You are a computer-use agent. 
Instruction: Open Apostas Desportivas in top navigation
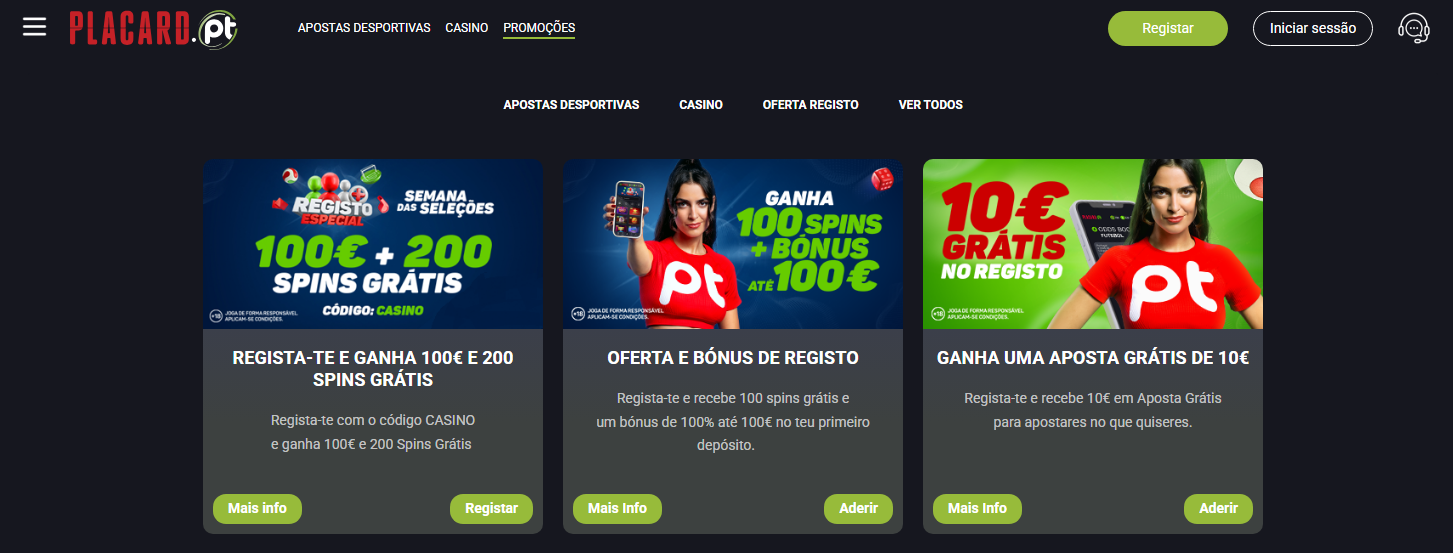[x=364, y=28]
